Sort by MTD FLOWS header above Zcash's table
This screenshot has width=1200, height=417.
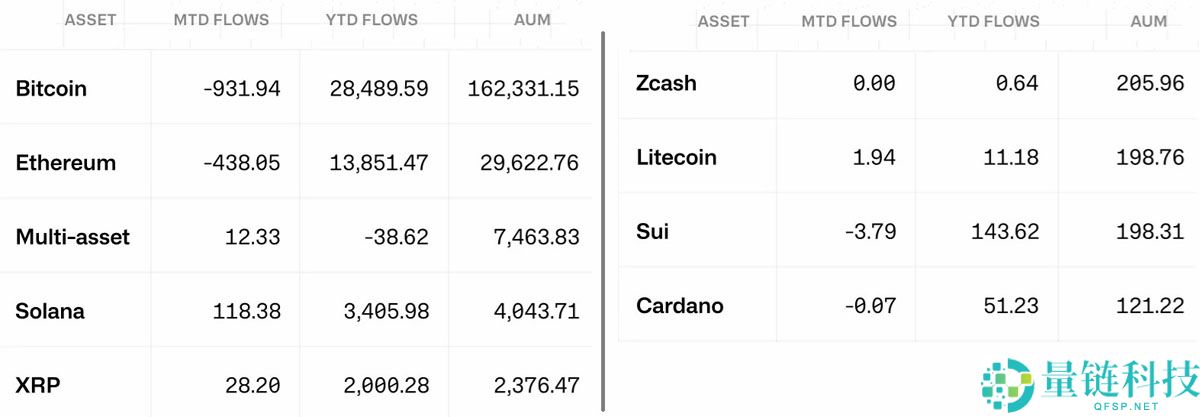click(849, 21)
